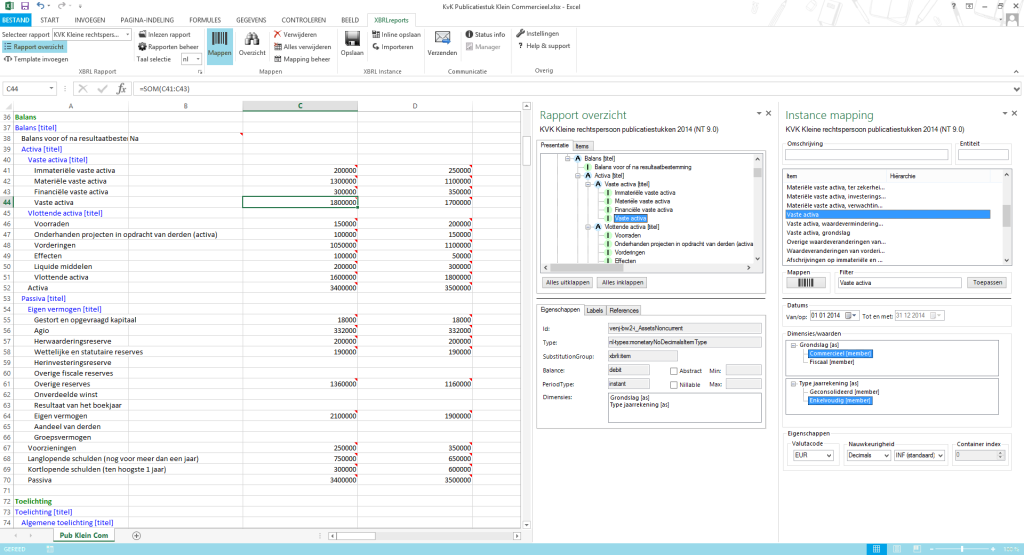1024x555 pixels.
Task: Click the Omschrijving input field
Action: [866, 155]
